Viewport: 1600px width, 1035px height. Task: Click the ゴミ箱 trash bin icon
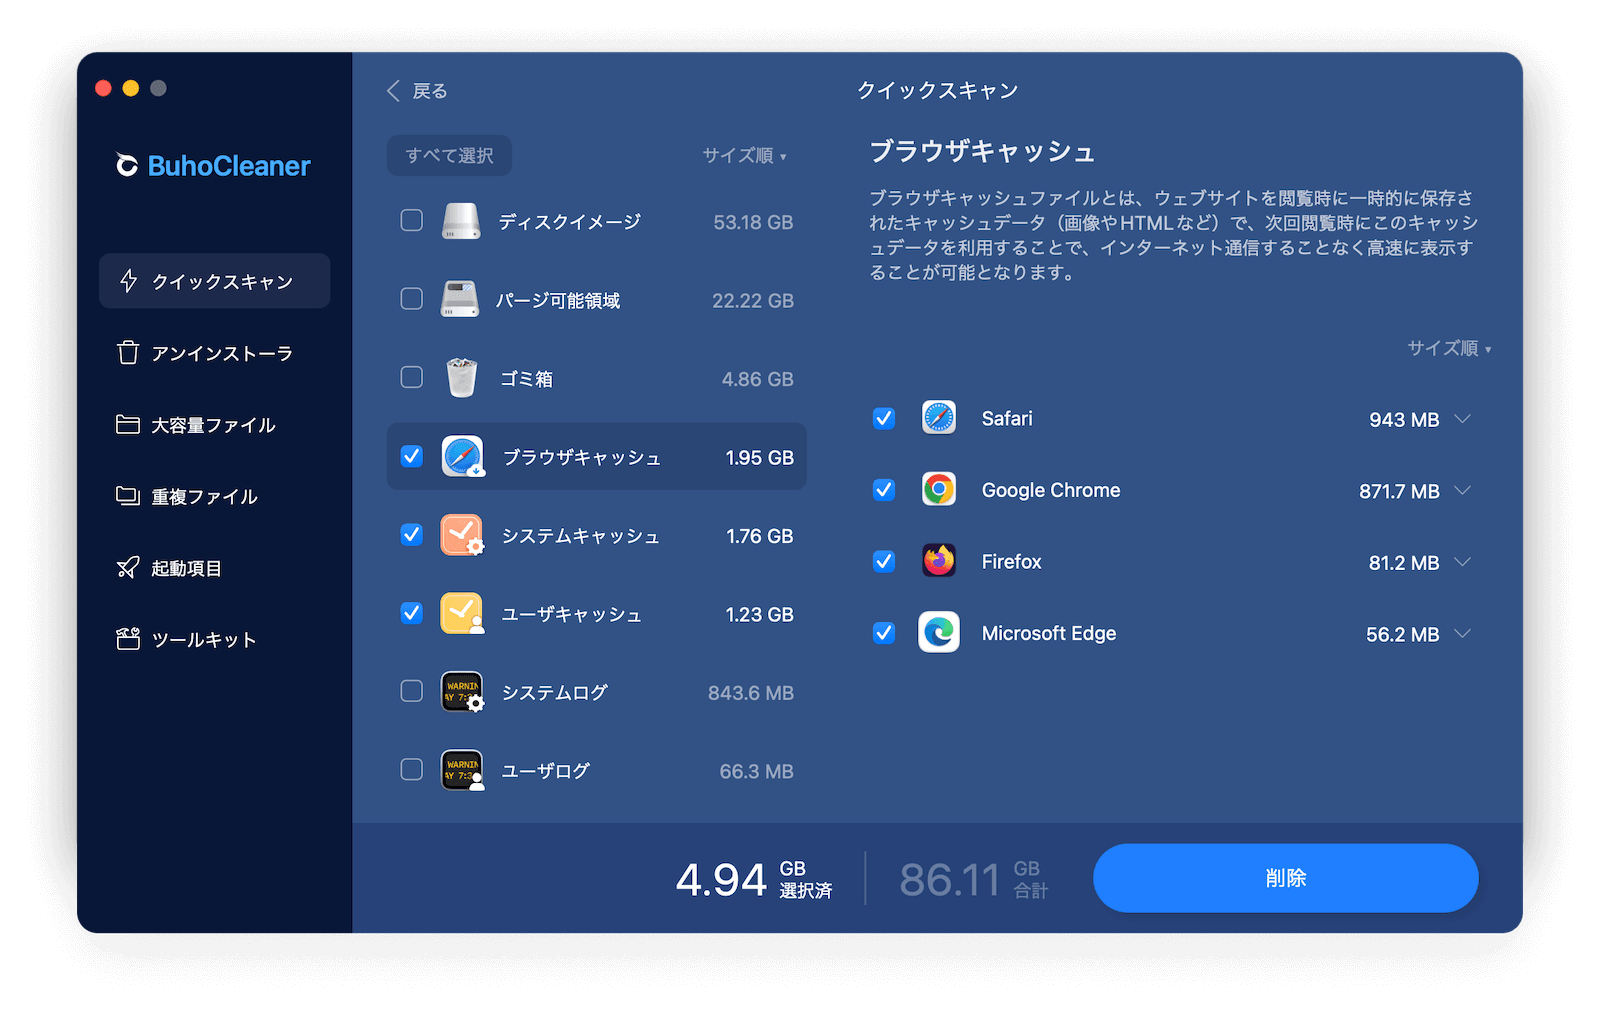click(x=461, y=378)
